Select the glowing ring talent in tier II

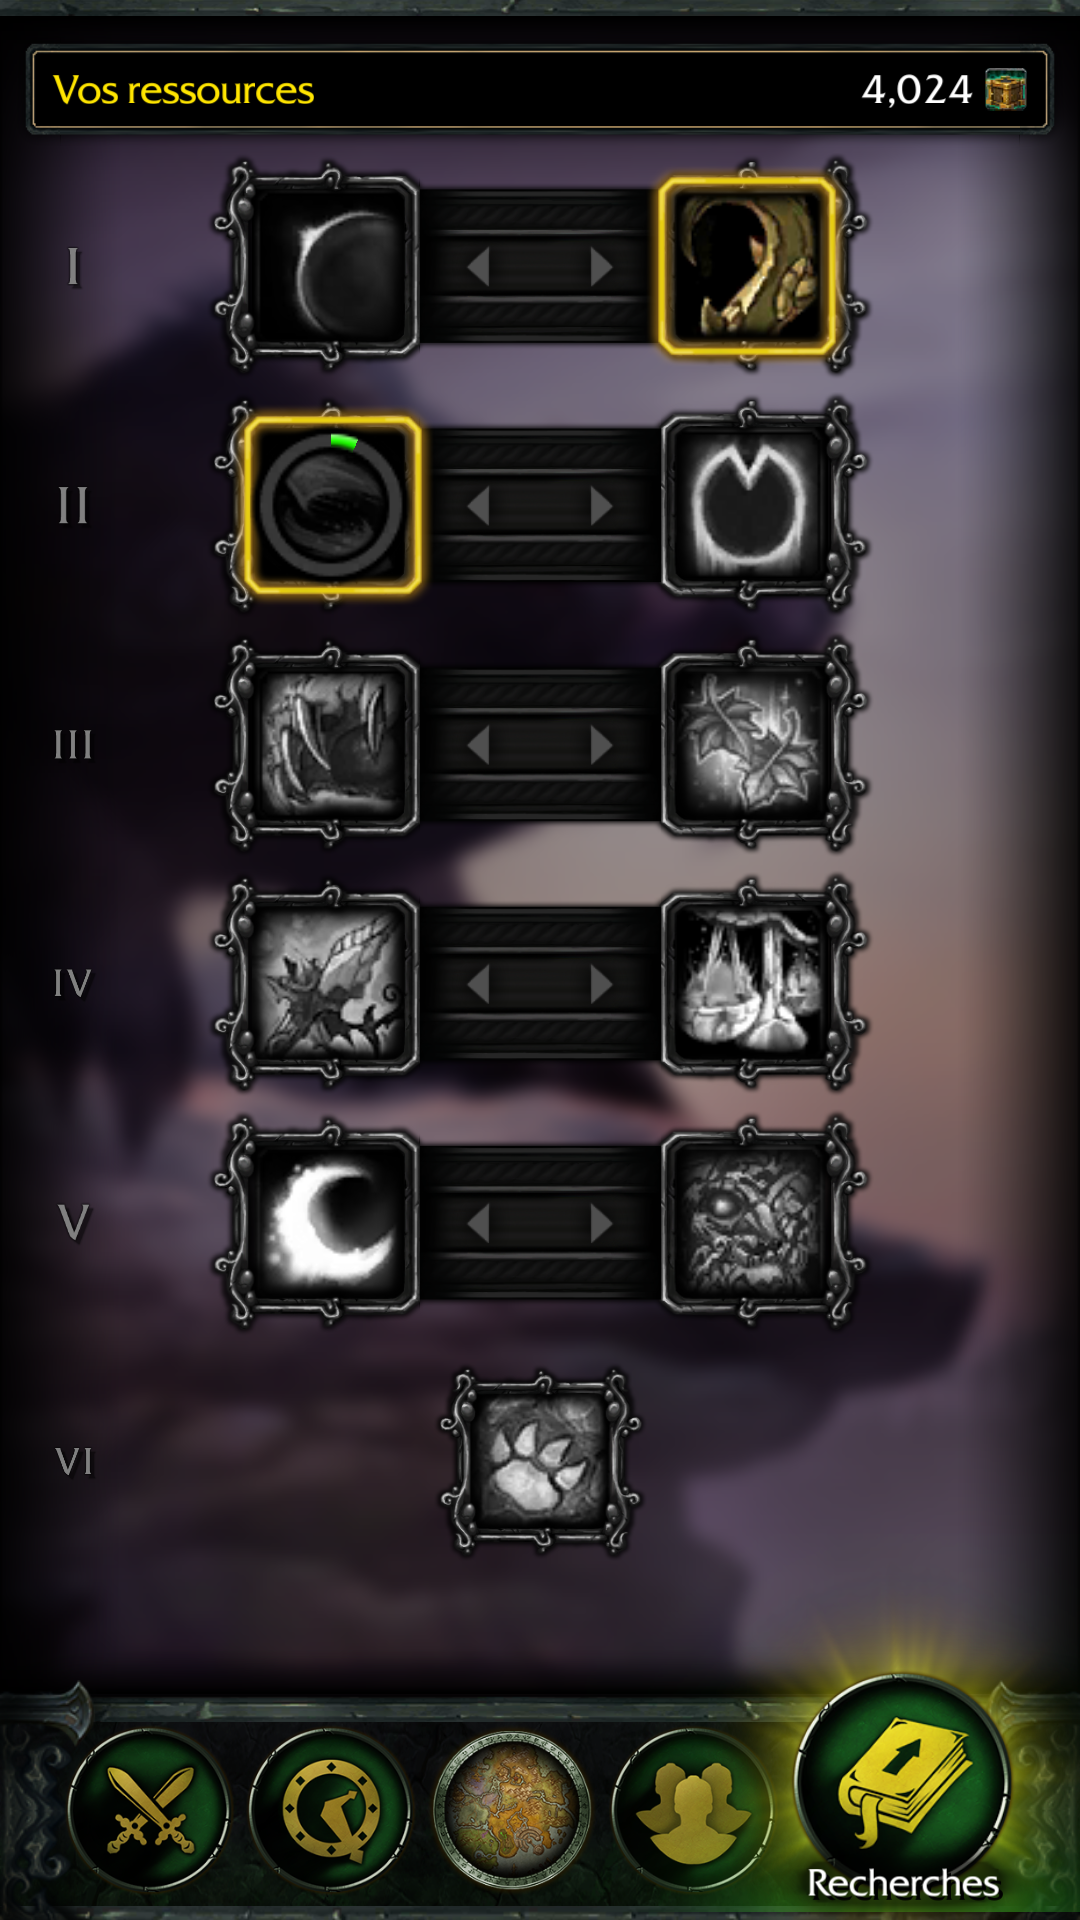pyautogui.click(x=747, y=505)
